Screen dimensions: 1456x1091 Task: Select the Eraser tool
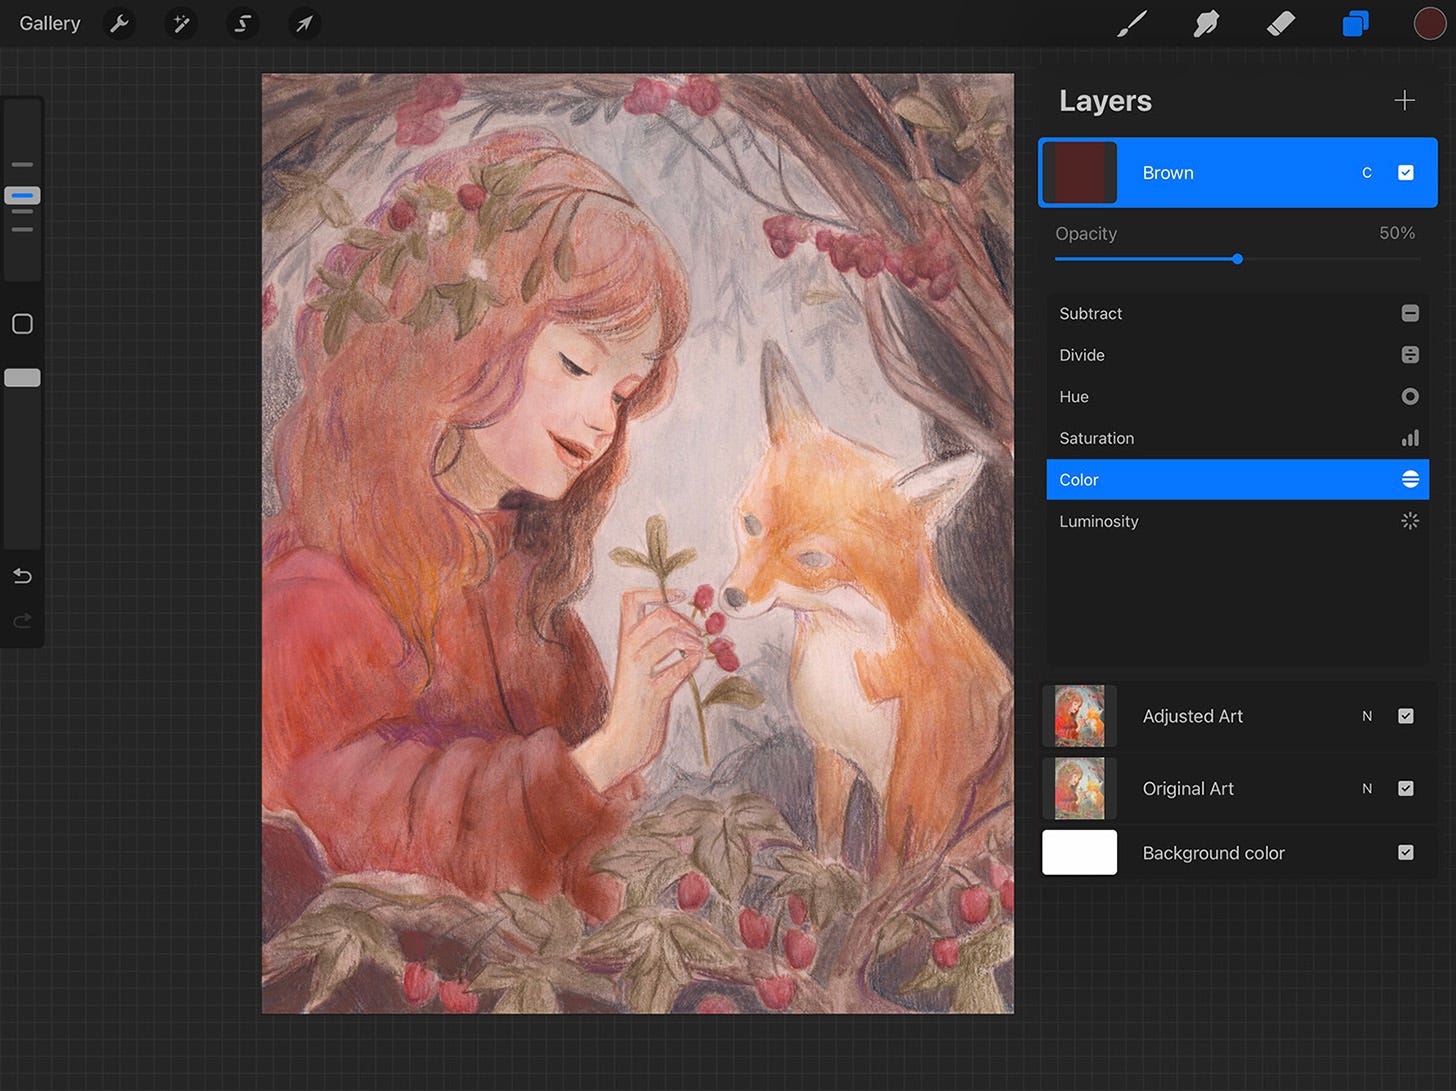[x=1280, y=23]
